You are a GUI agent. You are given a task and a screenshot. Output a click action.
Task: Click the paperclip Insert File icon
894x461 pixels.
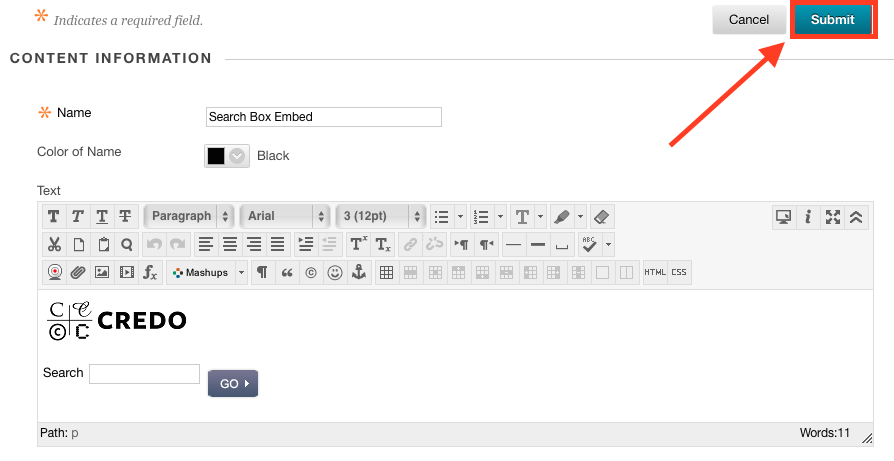point(78,272)
